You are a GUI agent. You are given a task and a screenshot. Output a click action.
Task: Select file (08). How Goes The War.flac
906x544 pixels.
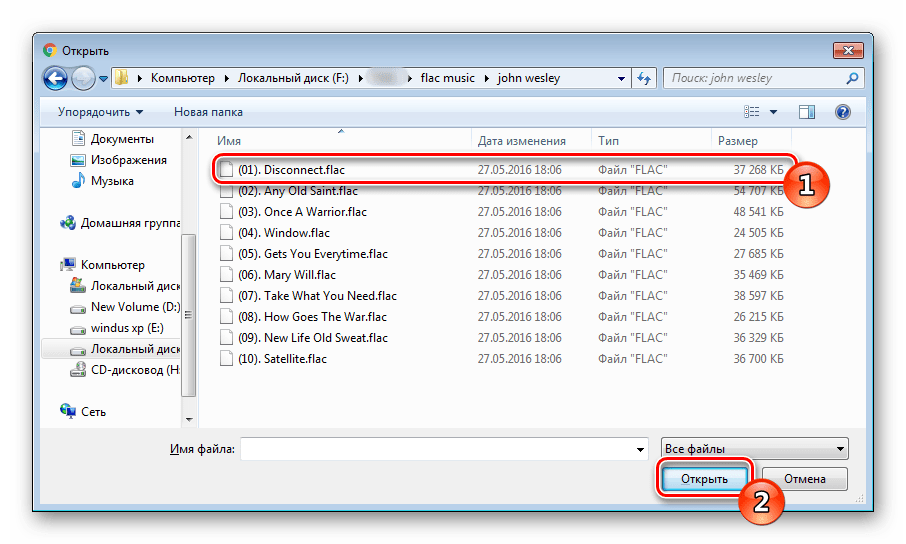point(502,317)
